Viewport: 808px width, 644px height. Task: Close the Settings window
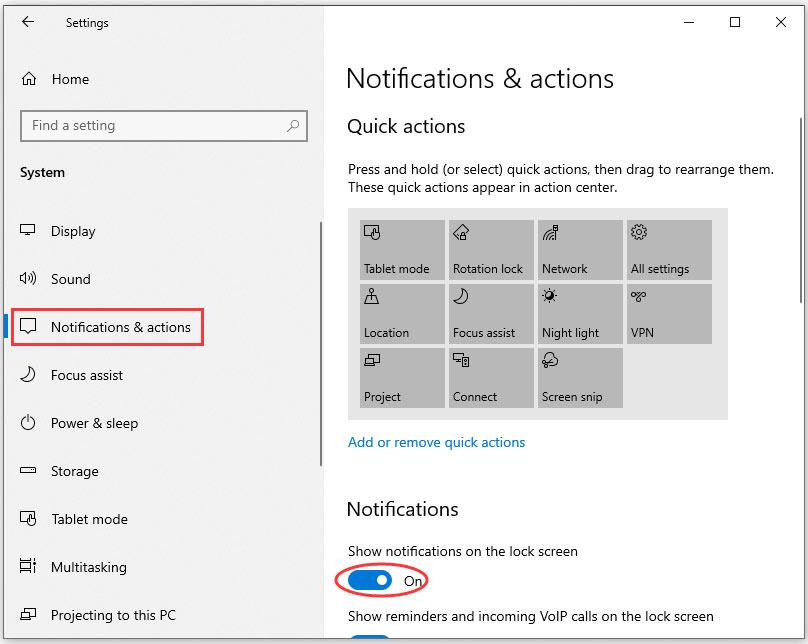click(781, 22)
